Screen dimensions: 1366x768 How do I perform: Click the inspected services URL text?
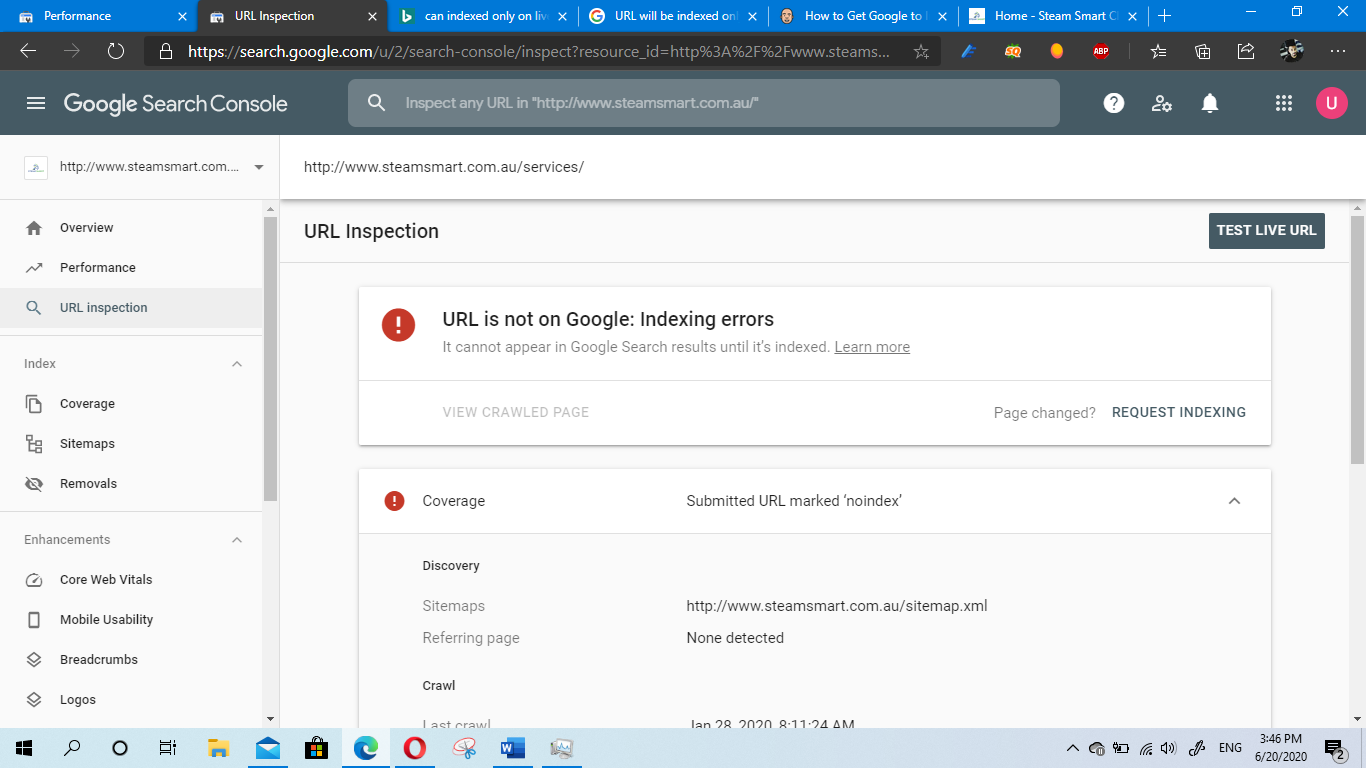[x=444, y=167]
